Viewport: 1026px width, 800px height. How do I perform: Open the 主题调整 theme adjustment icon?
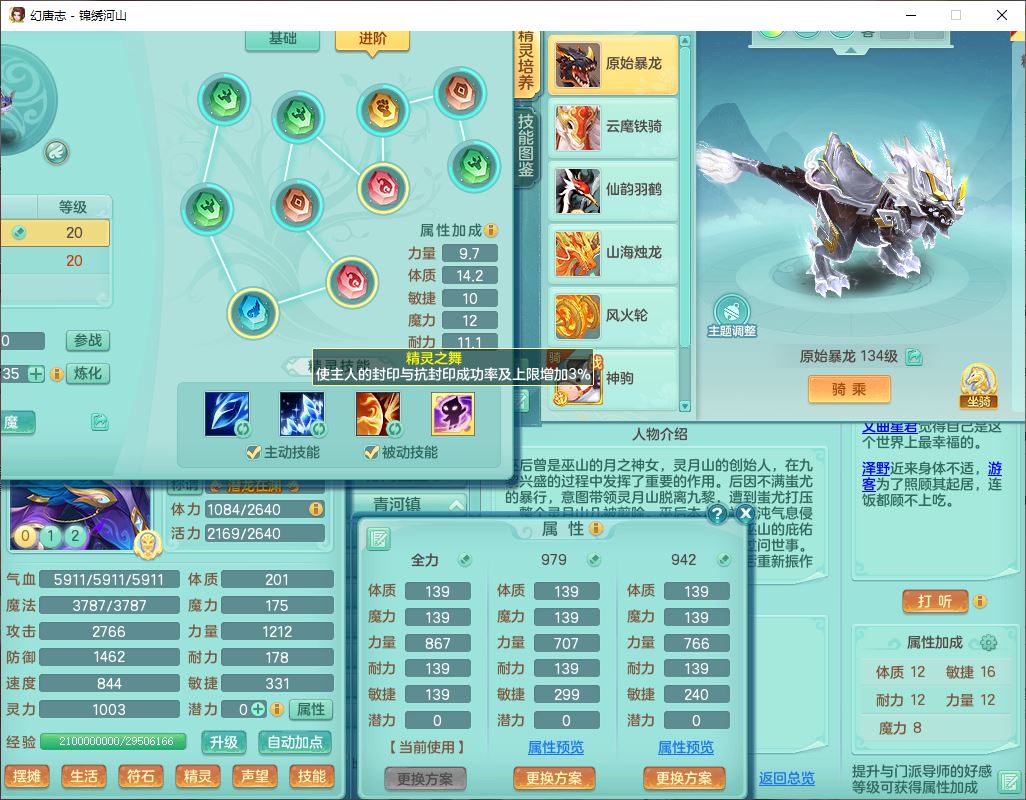(731, 313)
